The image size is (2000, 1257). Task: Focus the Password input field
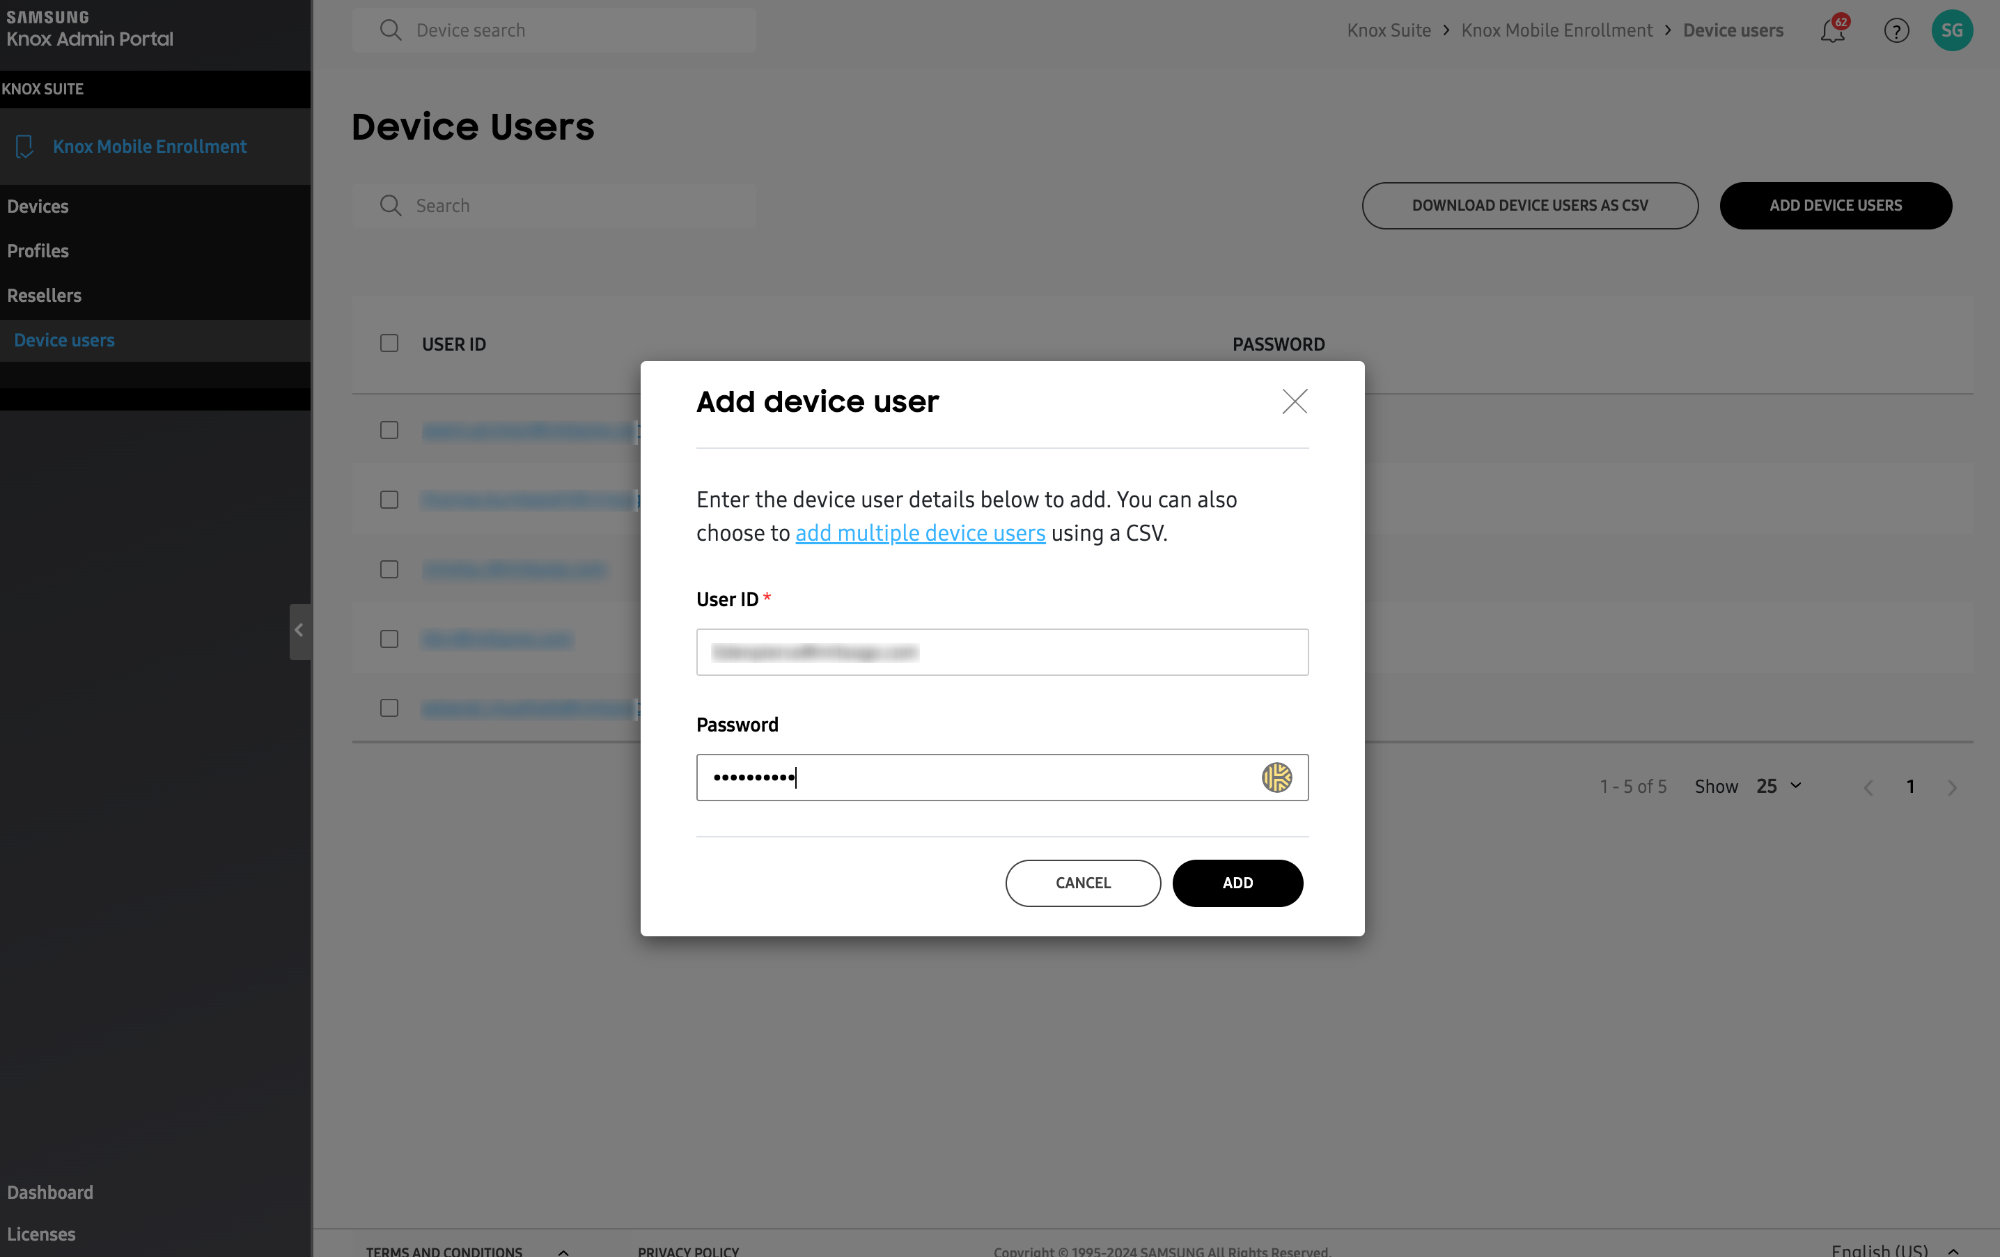point(1002,777)
